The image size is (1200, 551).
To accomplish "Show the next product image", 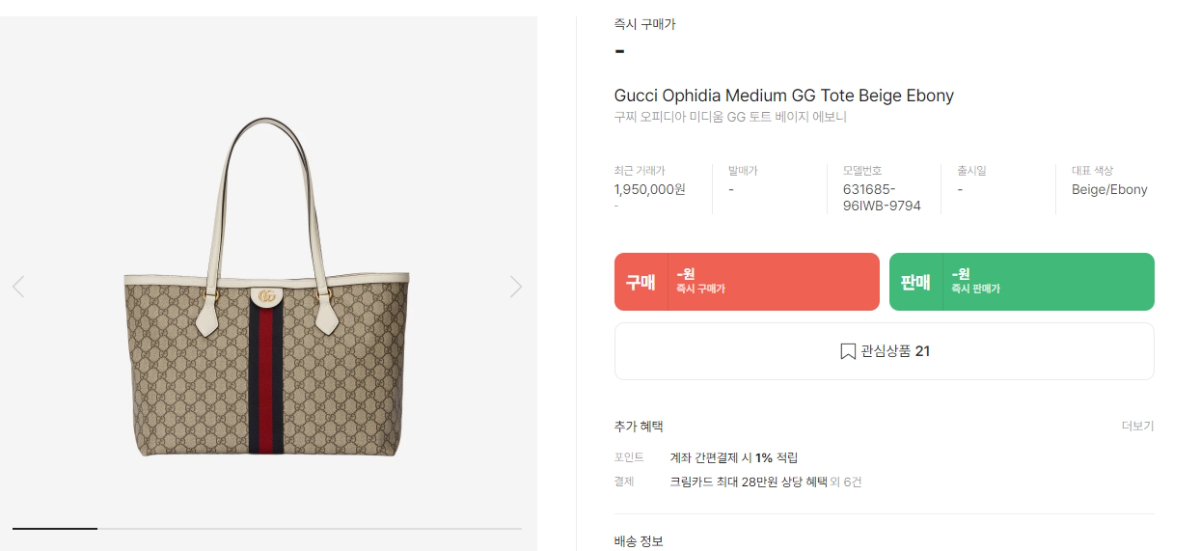I will point(515,287).
